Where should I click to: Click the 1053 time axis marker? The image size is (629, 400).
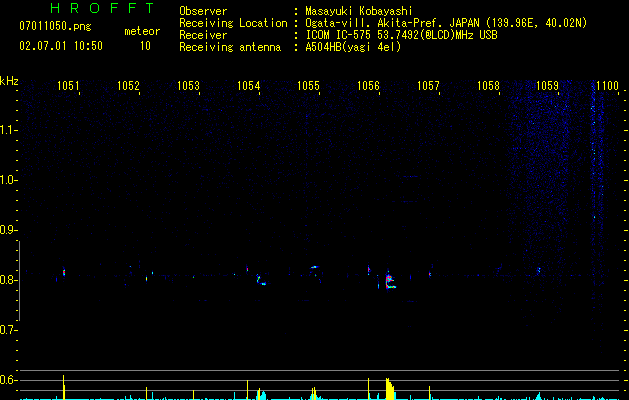coord(188,86)
